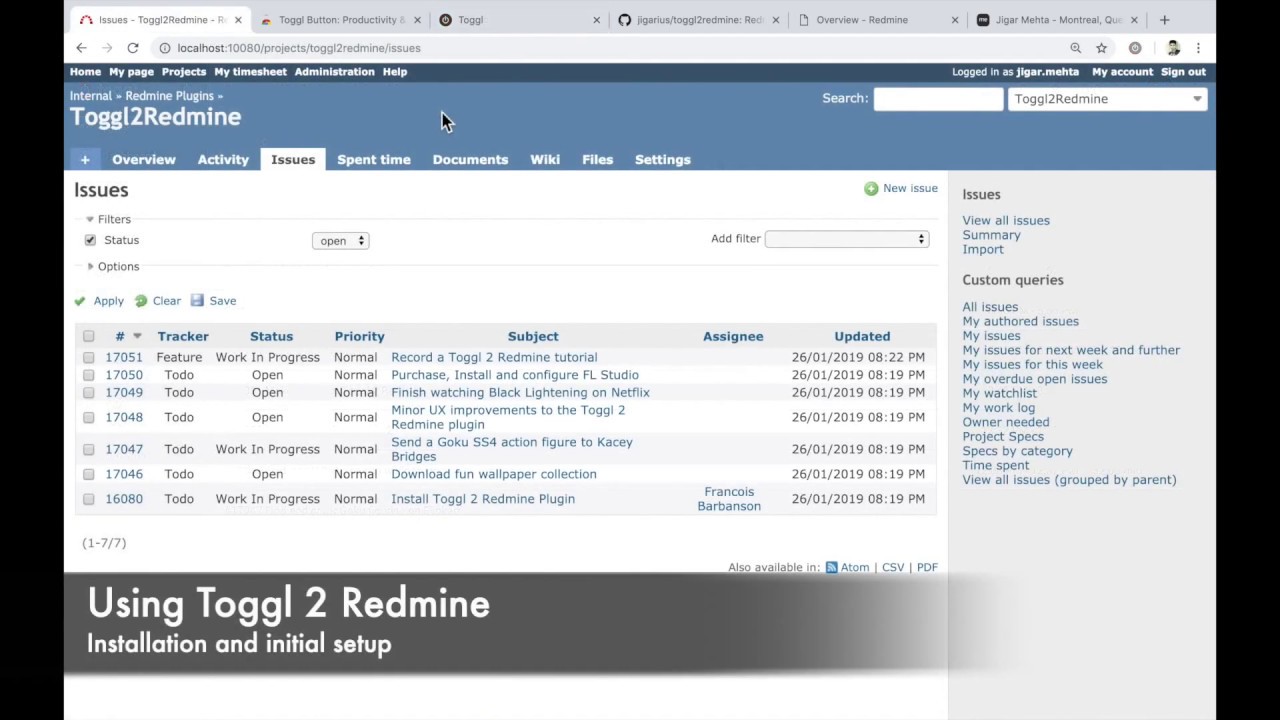
Task: Open the Toggl2Redmine project jump dropdown
Action: click(x=1107, y=99)
